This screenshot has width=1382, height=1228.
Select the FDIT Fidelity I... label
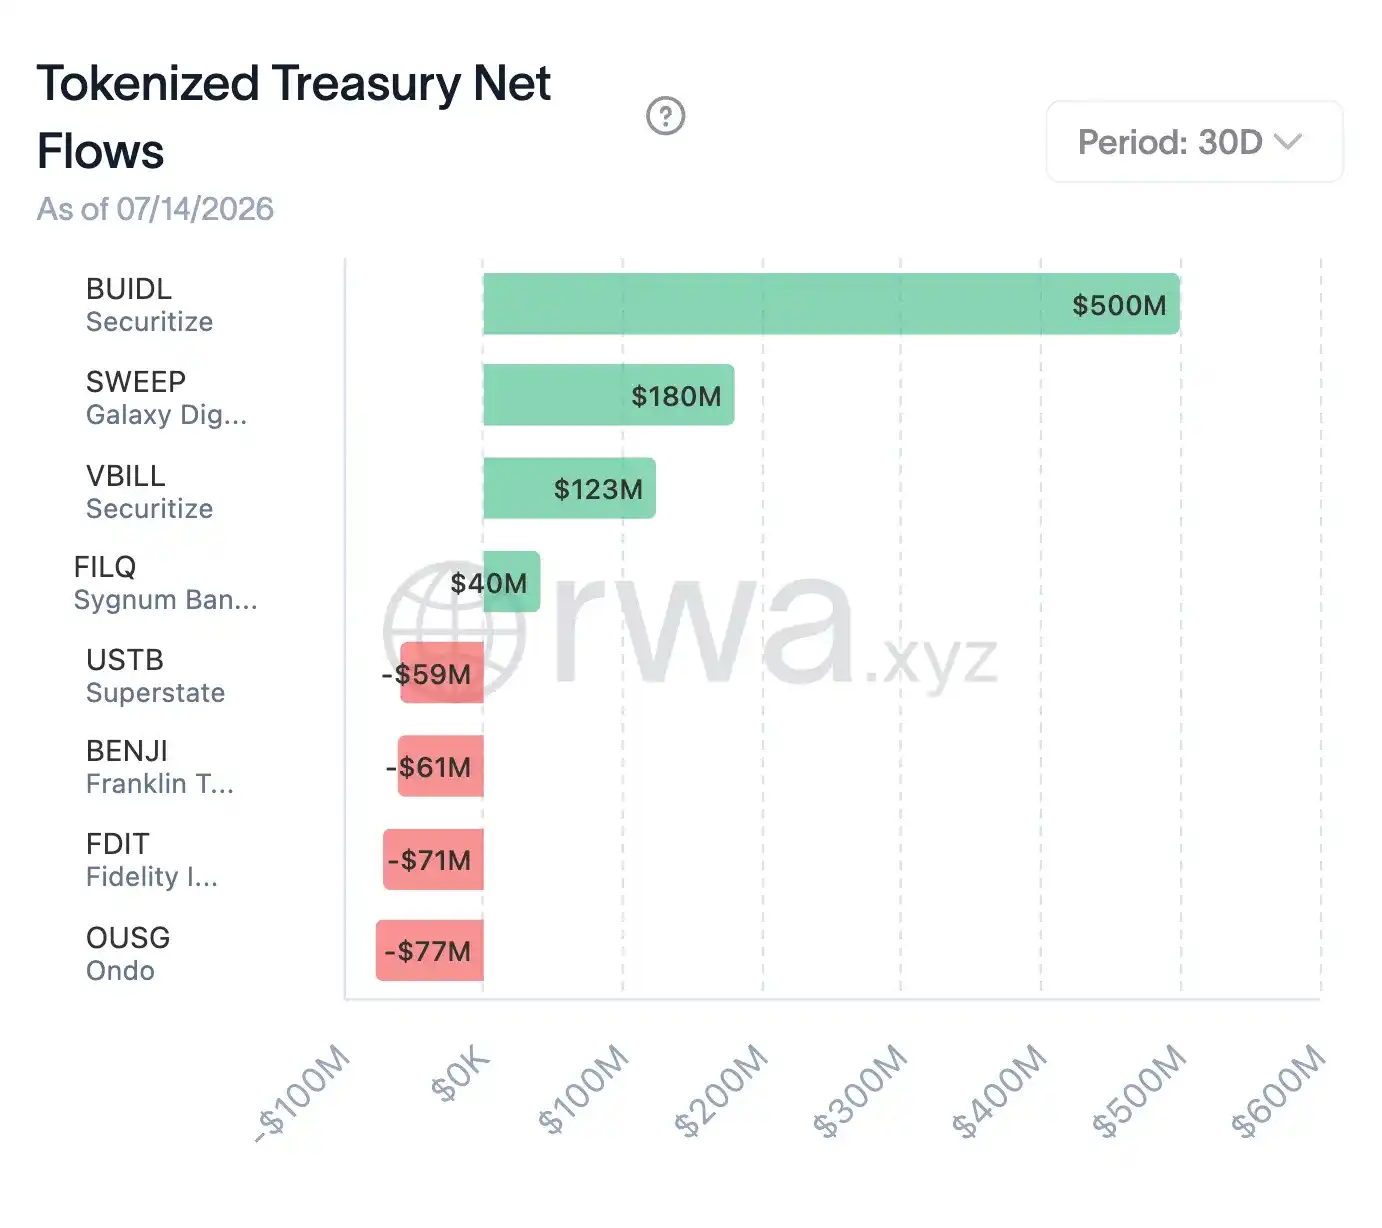click(151, 860)
